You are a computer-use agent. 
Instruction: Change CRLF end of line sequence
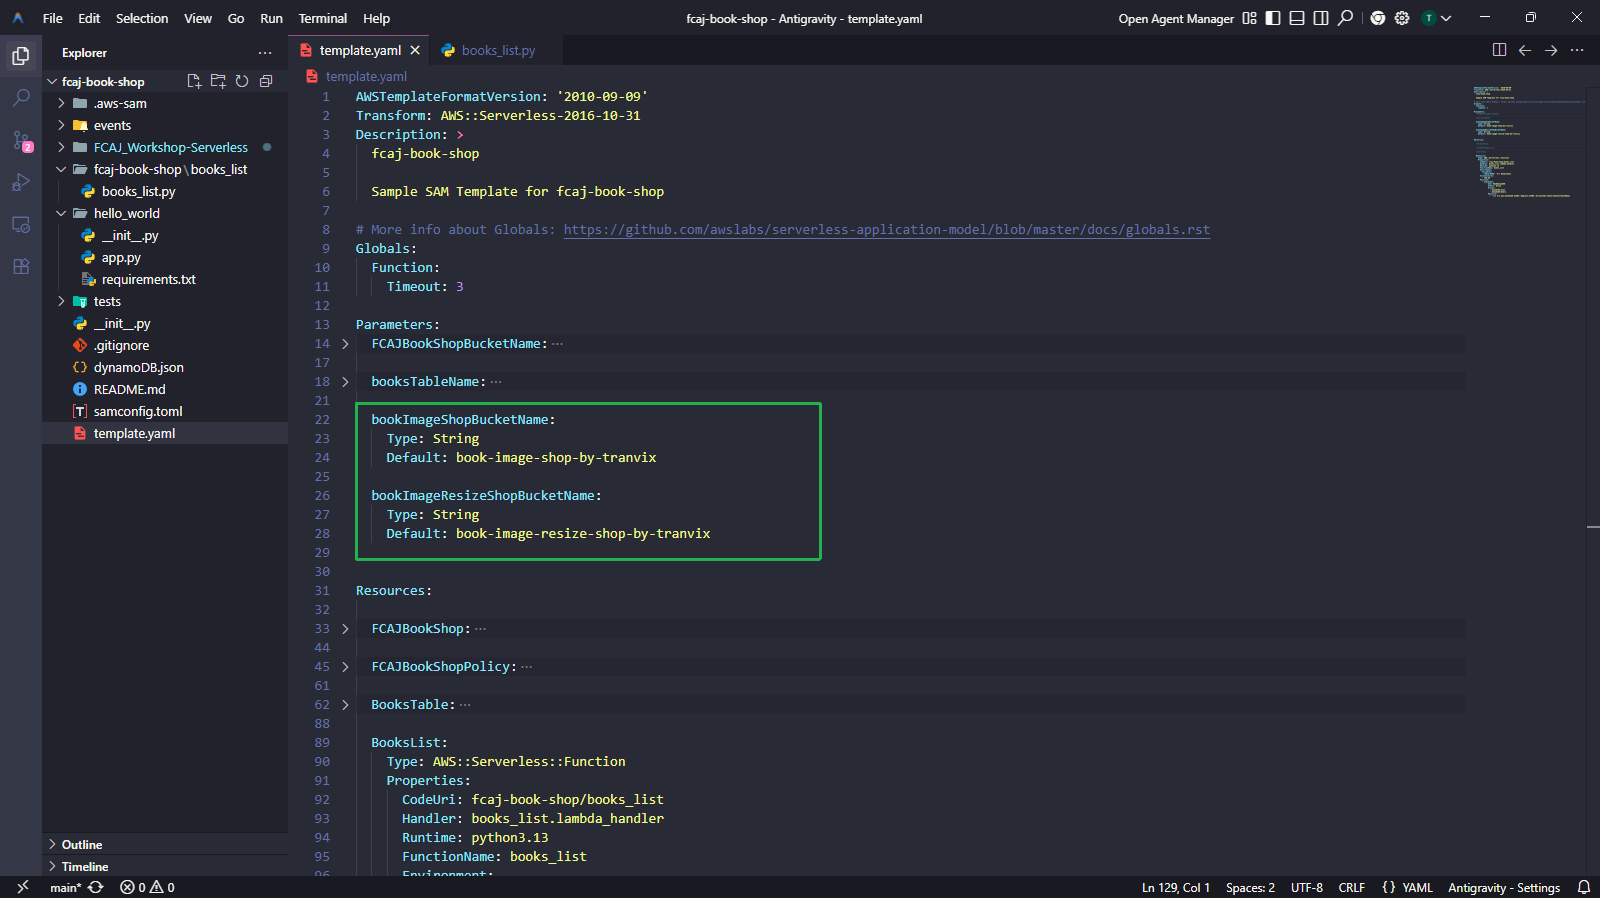pyautogui.click(x=1351, y=887)
